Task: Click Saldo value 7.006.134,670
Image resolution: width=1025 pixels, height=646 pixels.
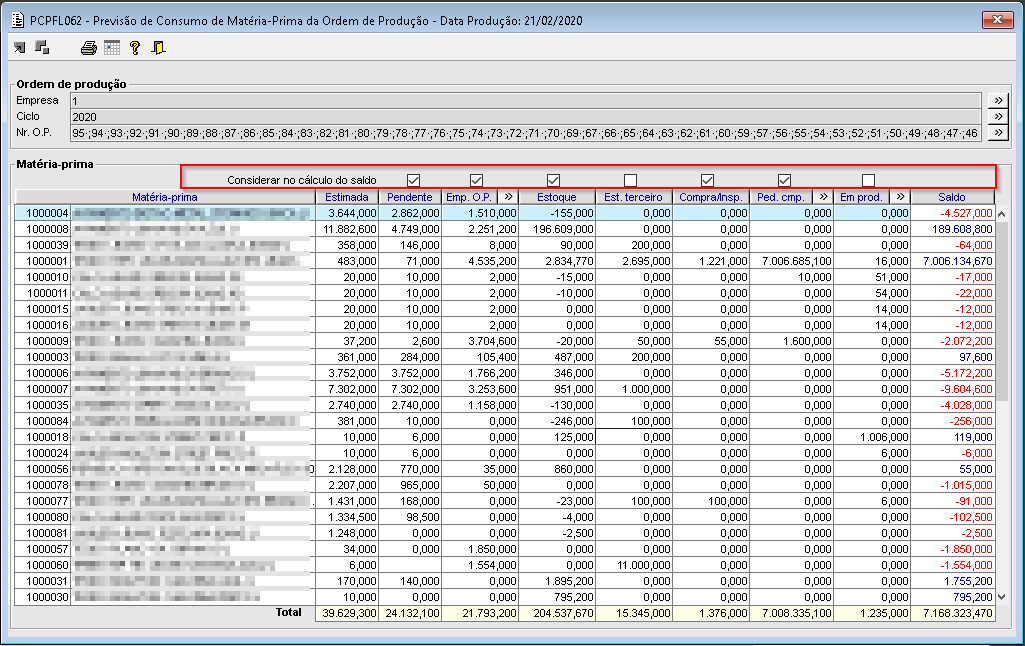Action: coord(957,261)
